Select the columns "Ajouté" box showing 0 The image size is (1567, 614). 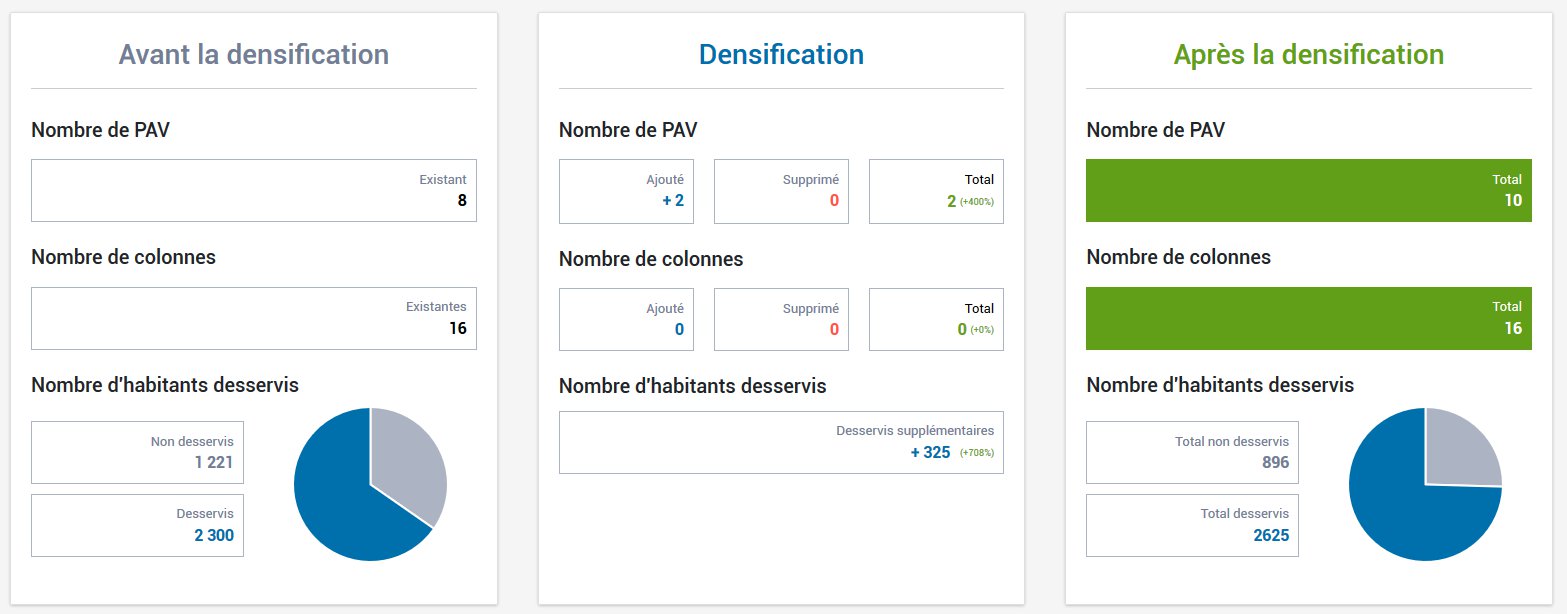pyautogui.click(x=626, y=319)
